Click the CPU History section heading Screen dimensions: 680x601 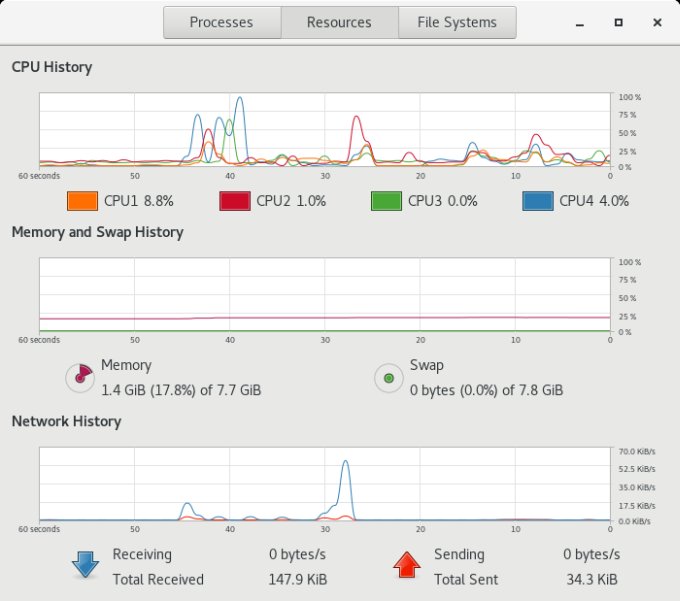pos(52,67)
